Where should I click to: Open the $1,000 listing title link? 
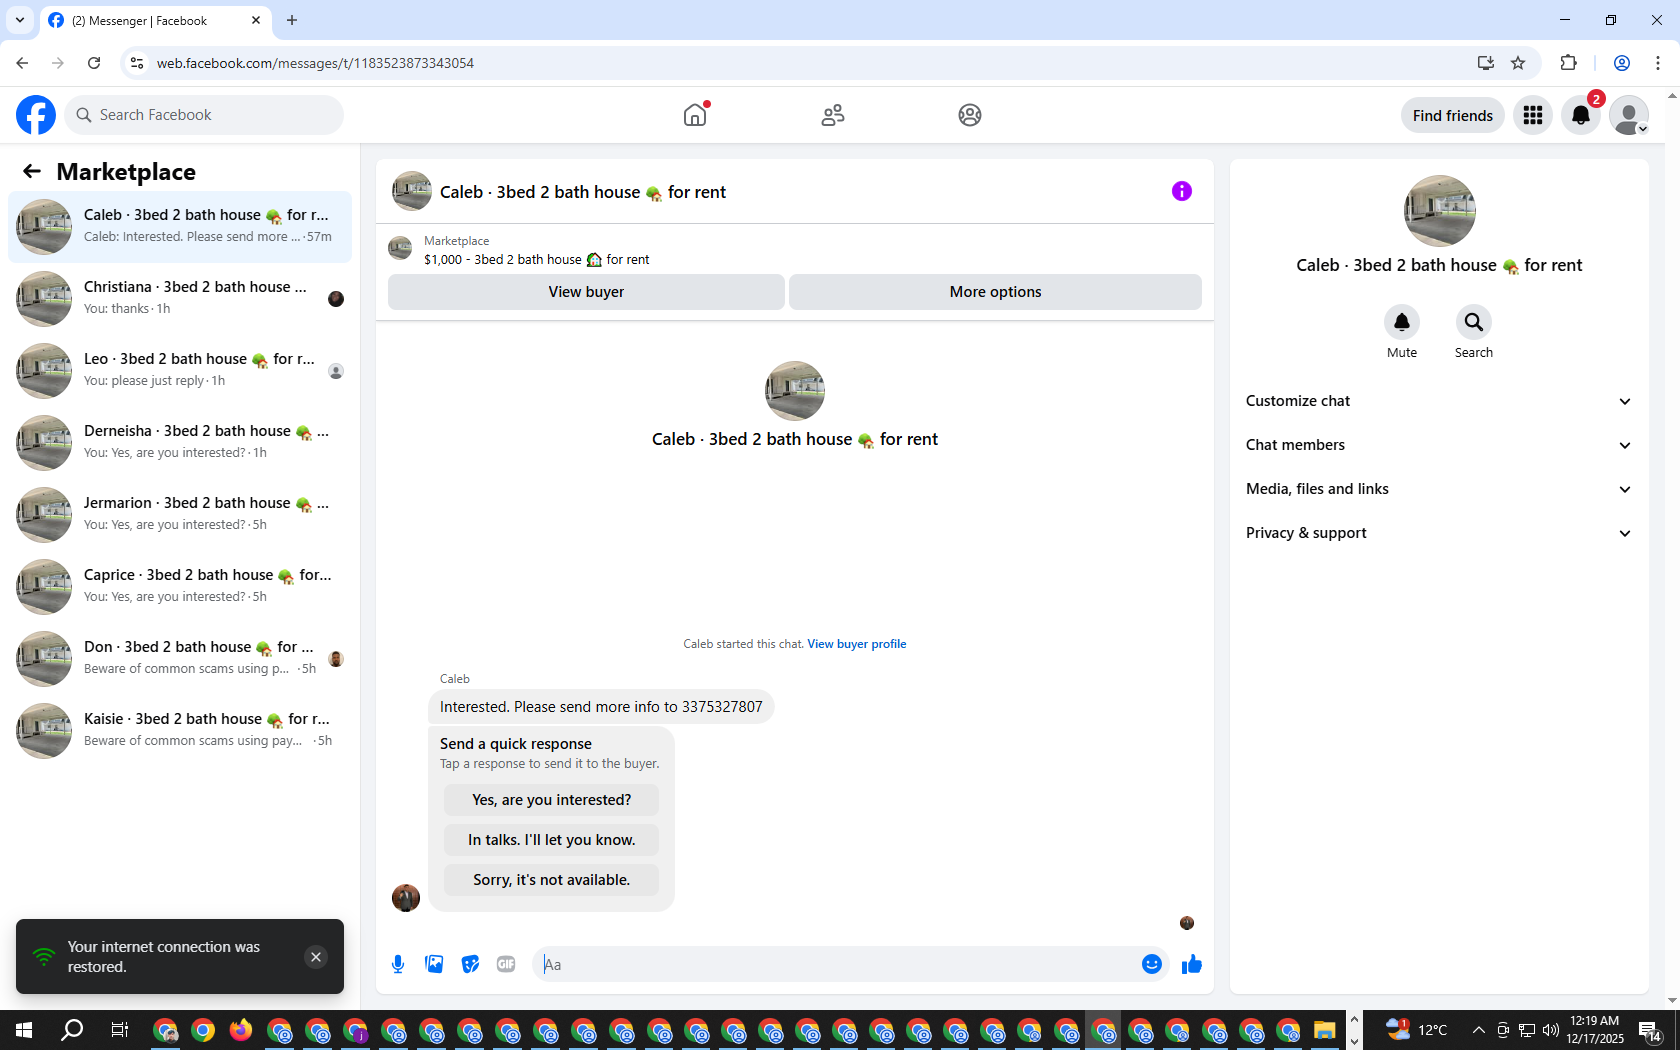pyautogui.click(x=537, y=260)
